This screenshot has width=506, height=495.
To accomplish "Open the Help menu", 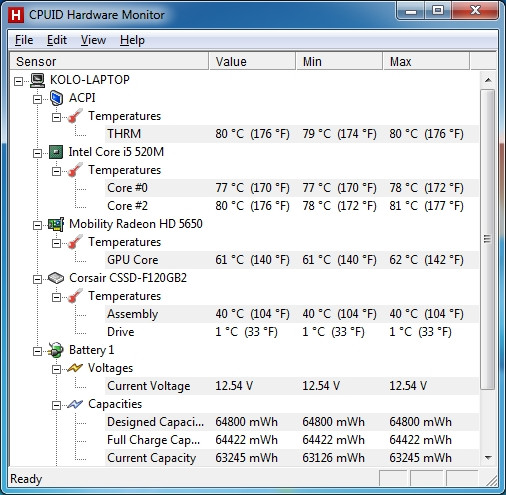I will click(132, 40).
